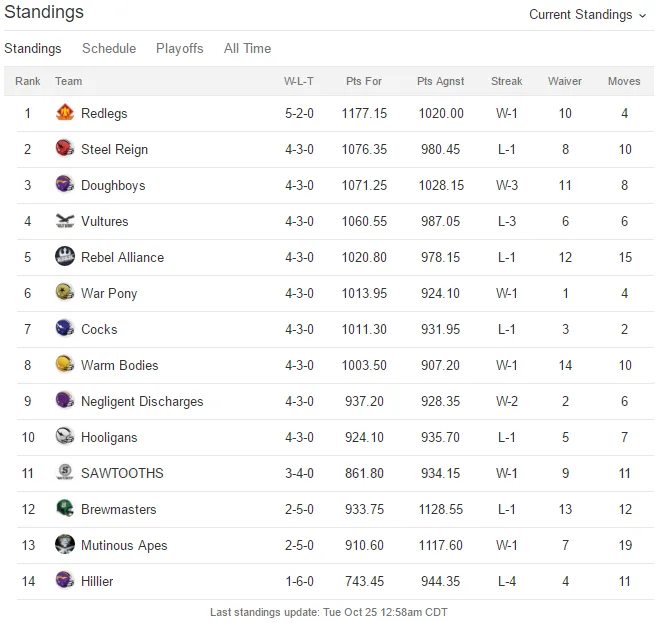Open the Current Standings dropdown
The image size is (656, 623).
coord(588,15)
